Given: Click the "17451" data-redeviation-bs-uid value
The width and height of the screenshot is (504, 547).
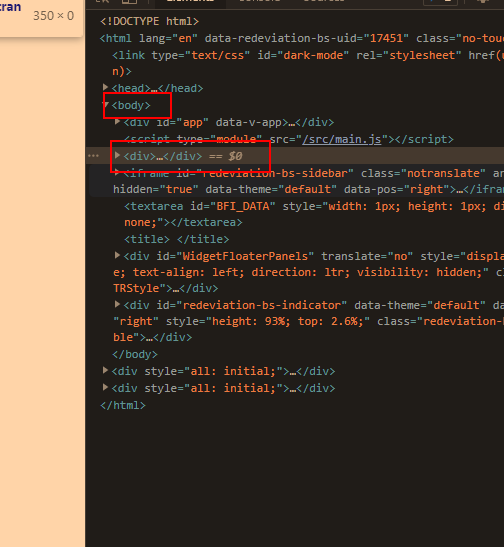Looking at the screenshot, I should click(386, 38).
